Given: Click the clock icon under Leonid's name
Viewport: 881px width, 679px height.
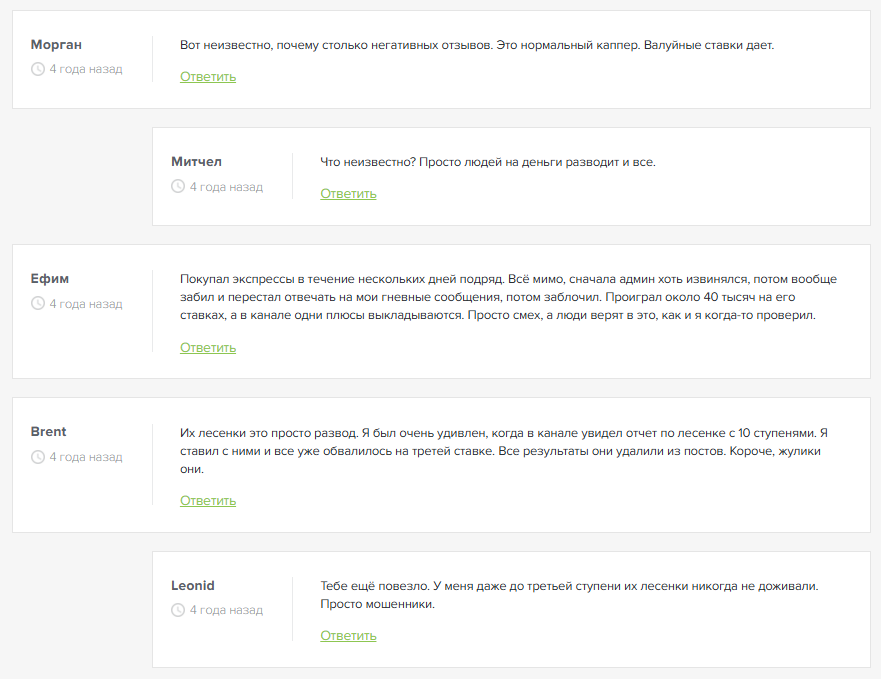Looking at the screenshot, I should [x=178, y=610].
